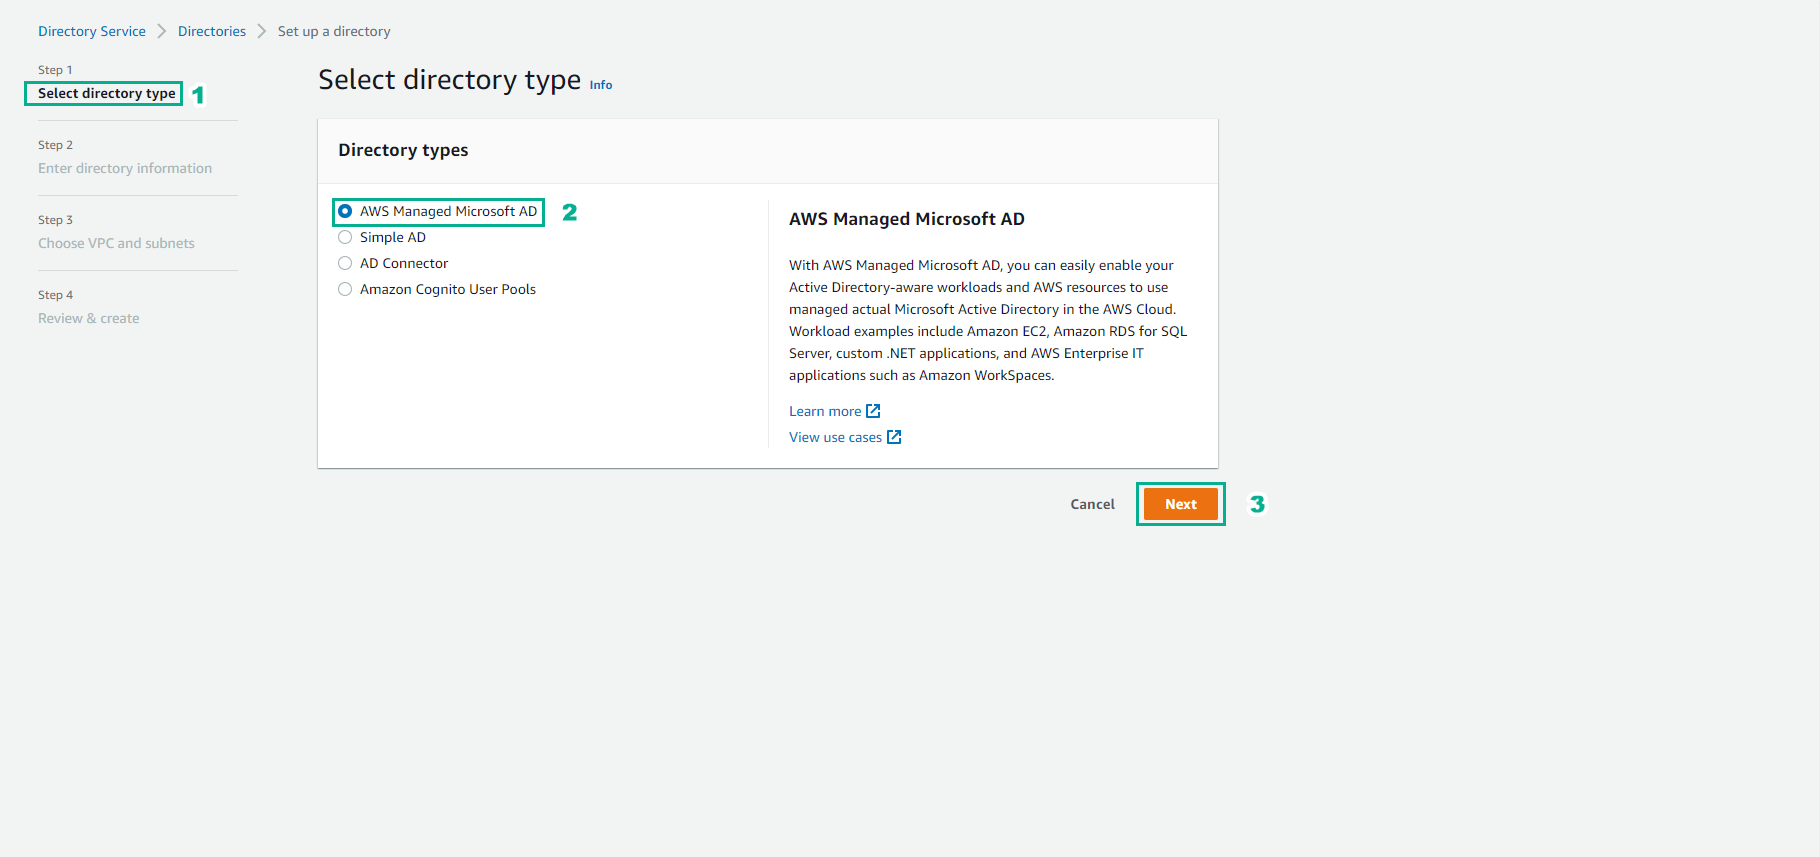The height and width of the screenshot is (857, 1820).
Task: Select Amazon Cognito User Pools radio option
Action: click(x=345, y=289)
